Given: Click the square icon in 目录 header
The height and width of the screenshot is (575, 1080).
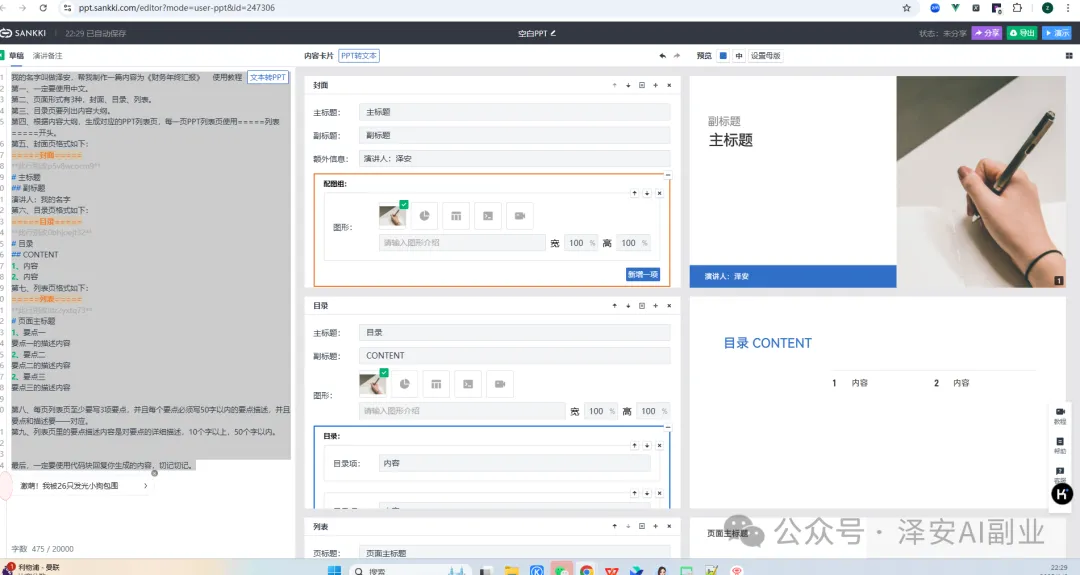Looking at the screenshot, I should [642, 306].
